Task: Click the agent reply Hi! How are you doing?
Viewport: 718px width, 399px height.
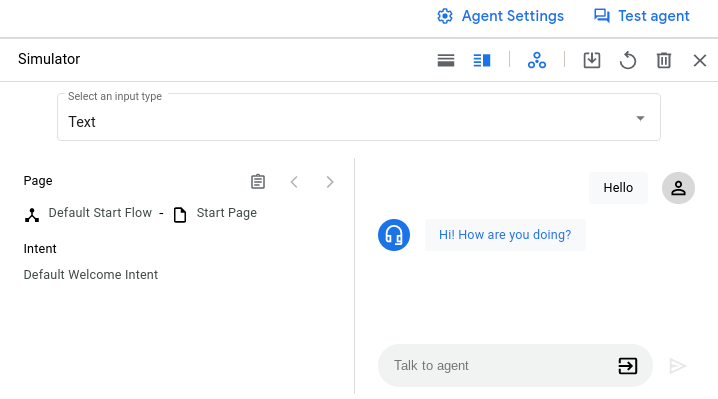Action: click(x=505, y=235)
